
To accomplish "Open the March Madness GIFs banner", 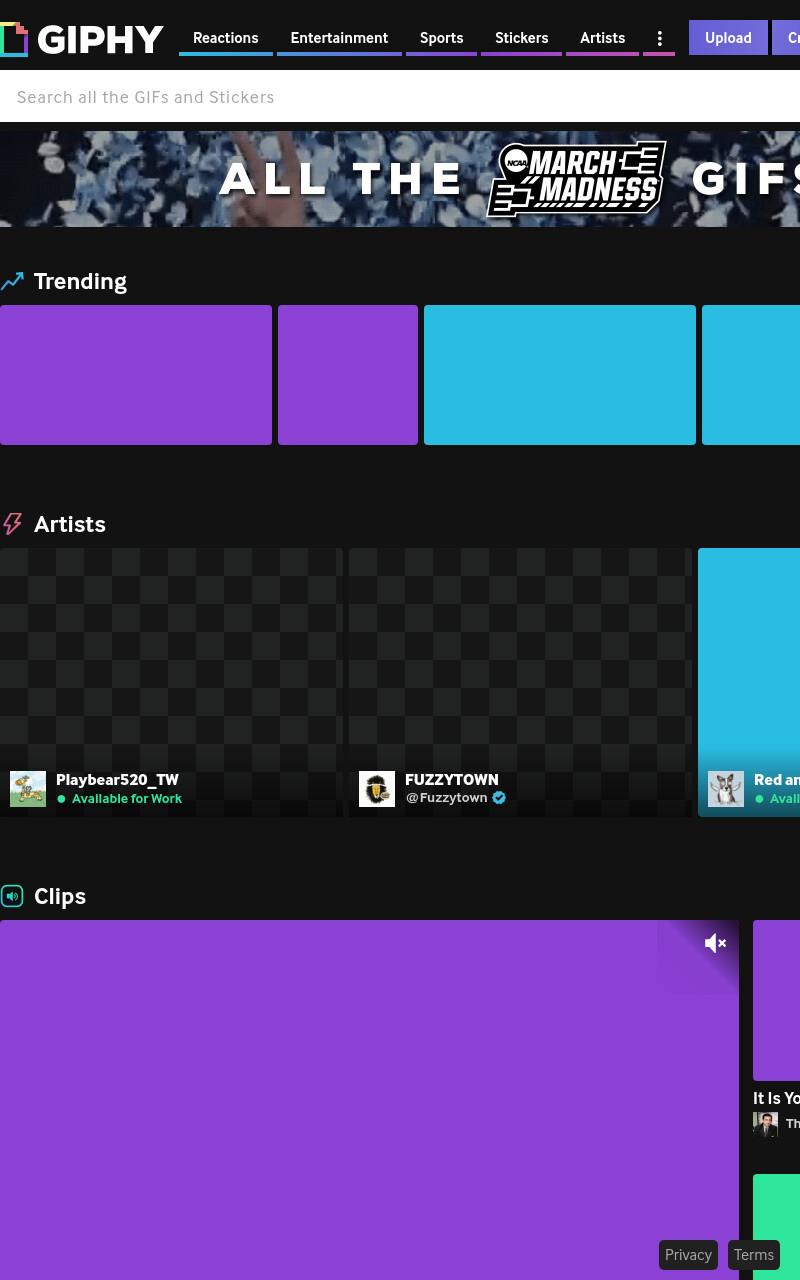I will 400,179.
